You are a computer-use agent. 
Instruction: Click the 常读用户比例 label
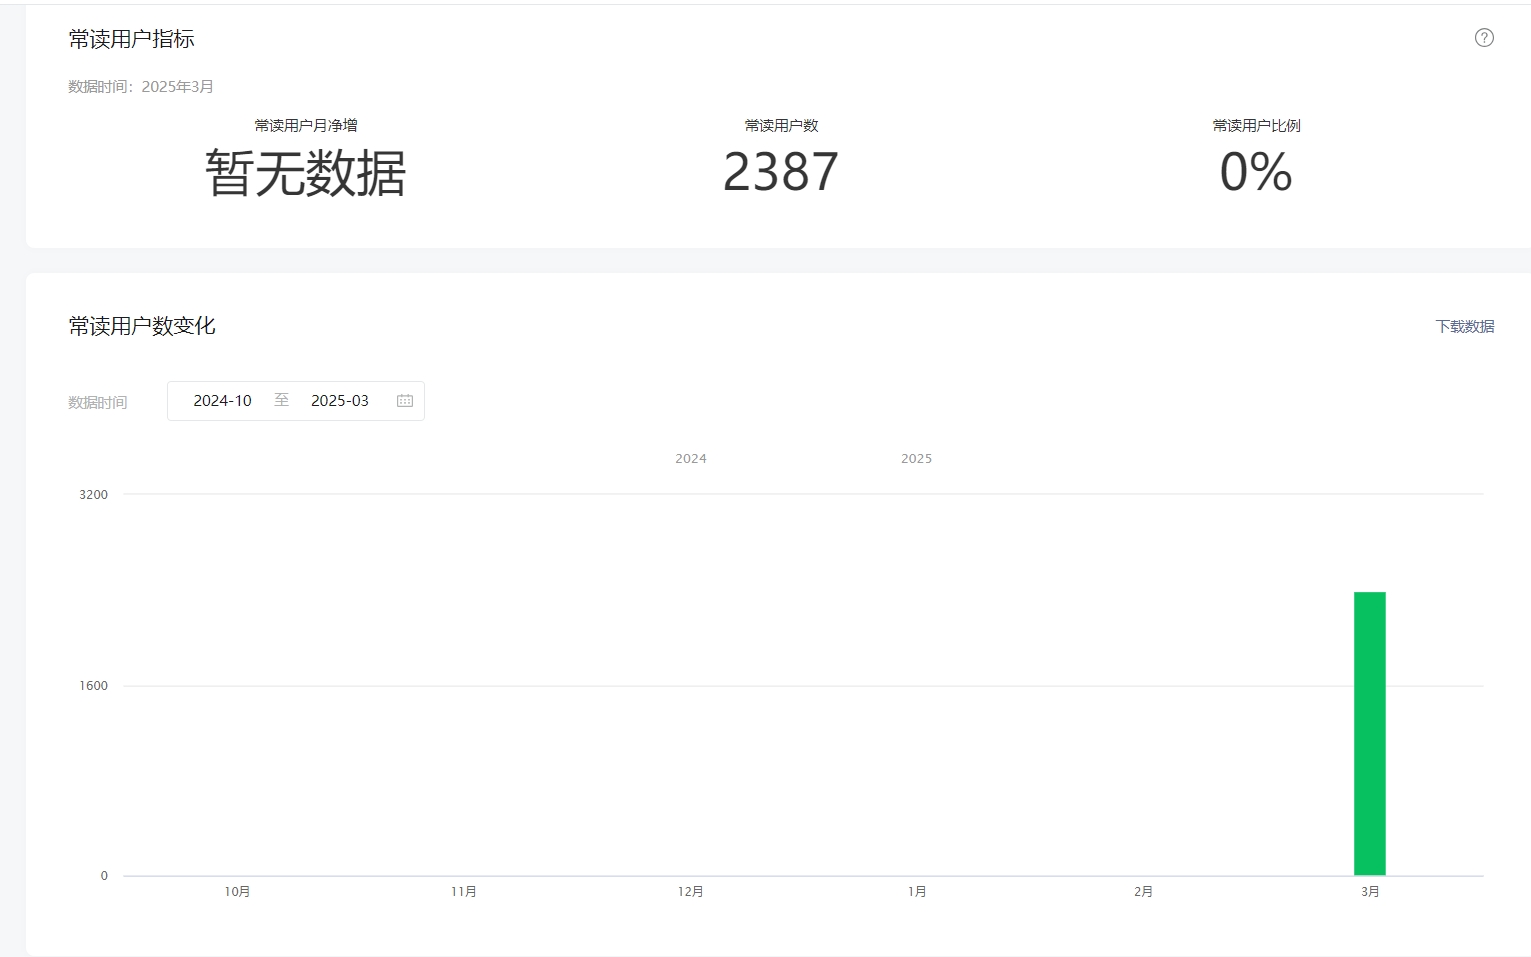point(1256,126)
